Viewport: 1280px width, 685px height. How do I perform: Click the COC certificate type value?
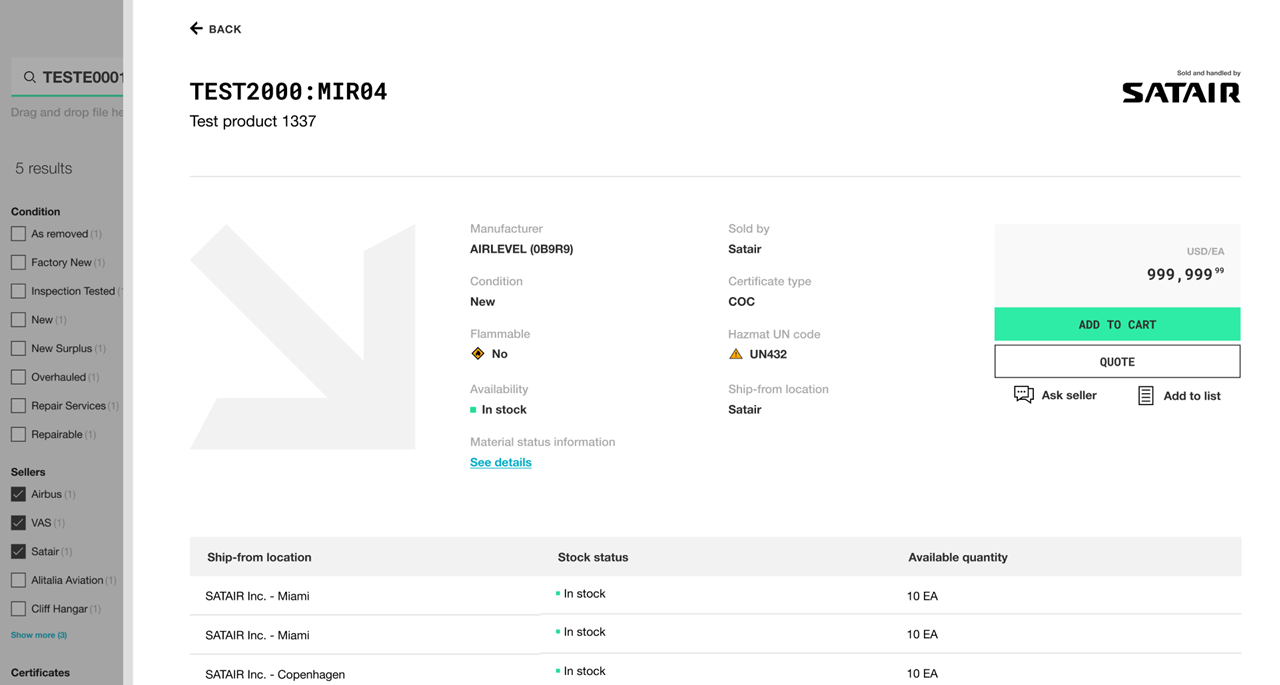[x=742, y=301]
